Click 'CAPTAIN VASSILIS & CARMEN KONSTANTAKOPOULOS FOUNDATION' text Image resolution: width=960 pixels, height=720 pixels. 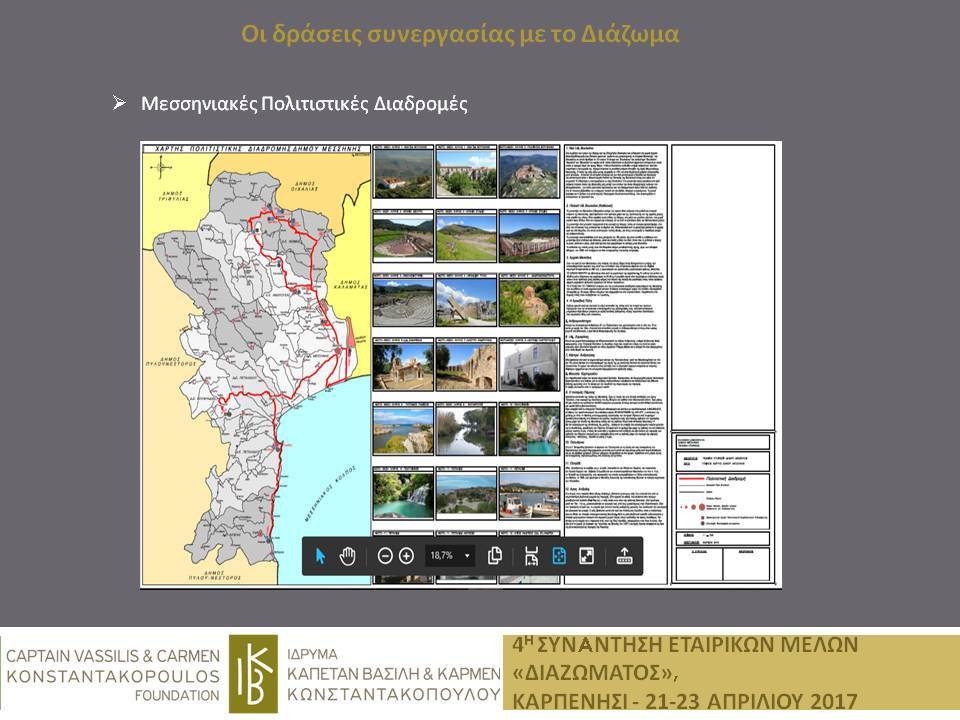pyautogui.click(x=113, y=675)
